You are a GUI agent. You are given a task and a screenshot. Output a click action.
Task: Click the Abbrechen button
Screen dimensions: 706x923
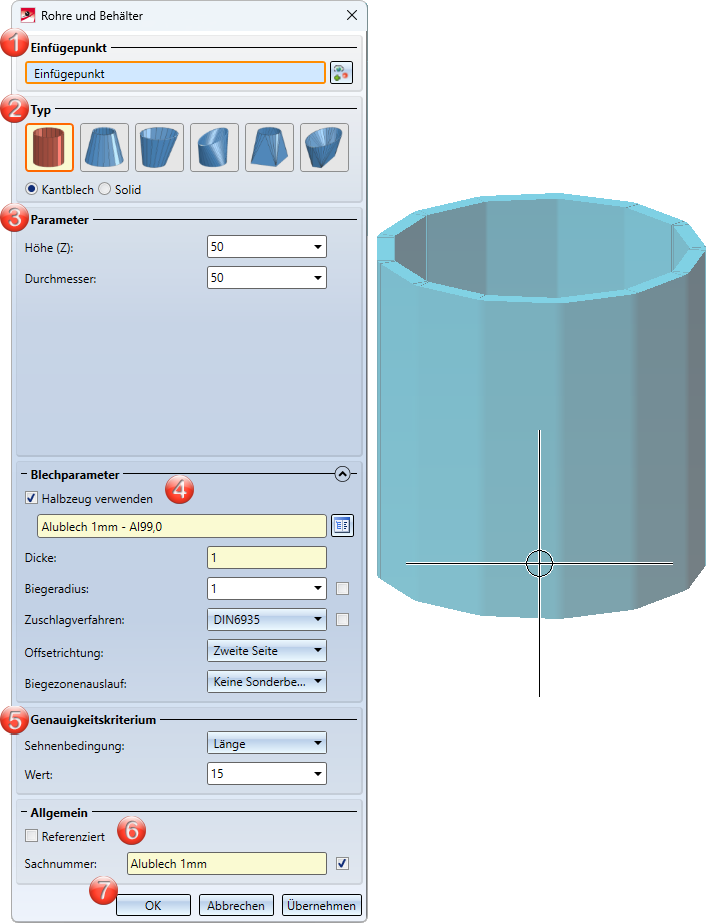point(236,905)
